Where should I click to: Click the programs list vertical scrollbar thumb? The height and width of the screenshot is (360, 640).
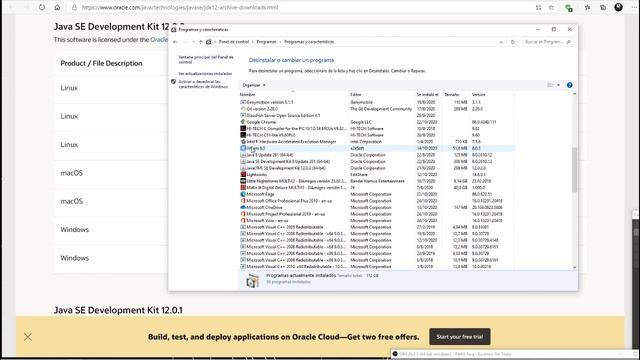point(574,170)
